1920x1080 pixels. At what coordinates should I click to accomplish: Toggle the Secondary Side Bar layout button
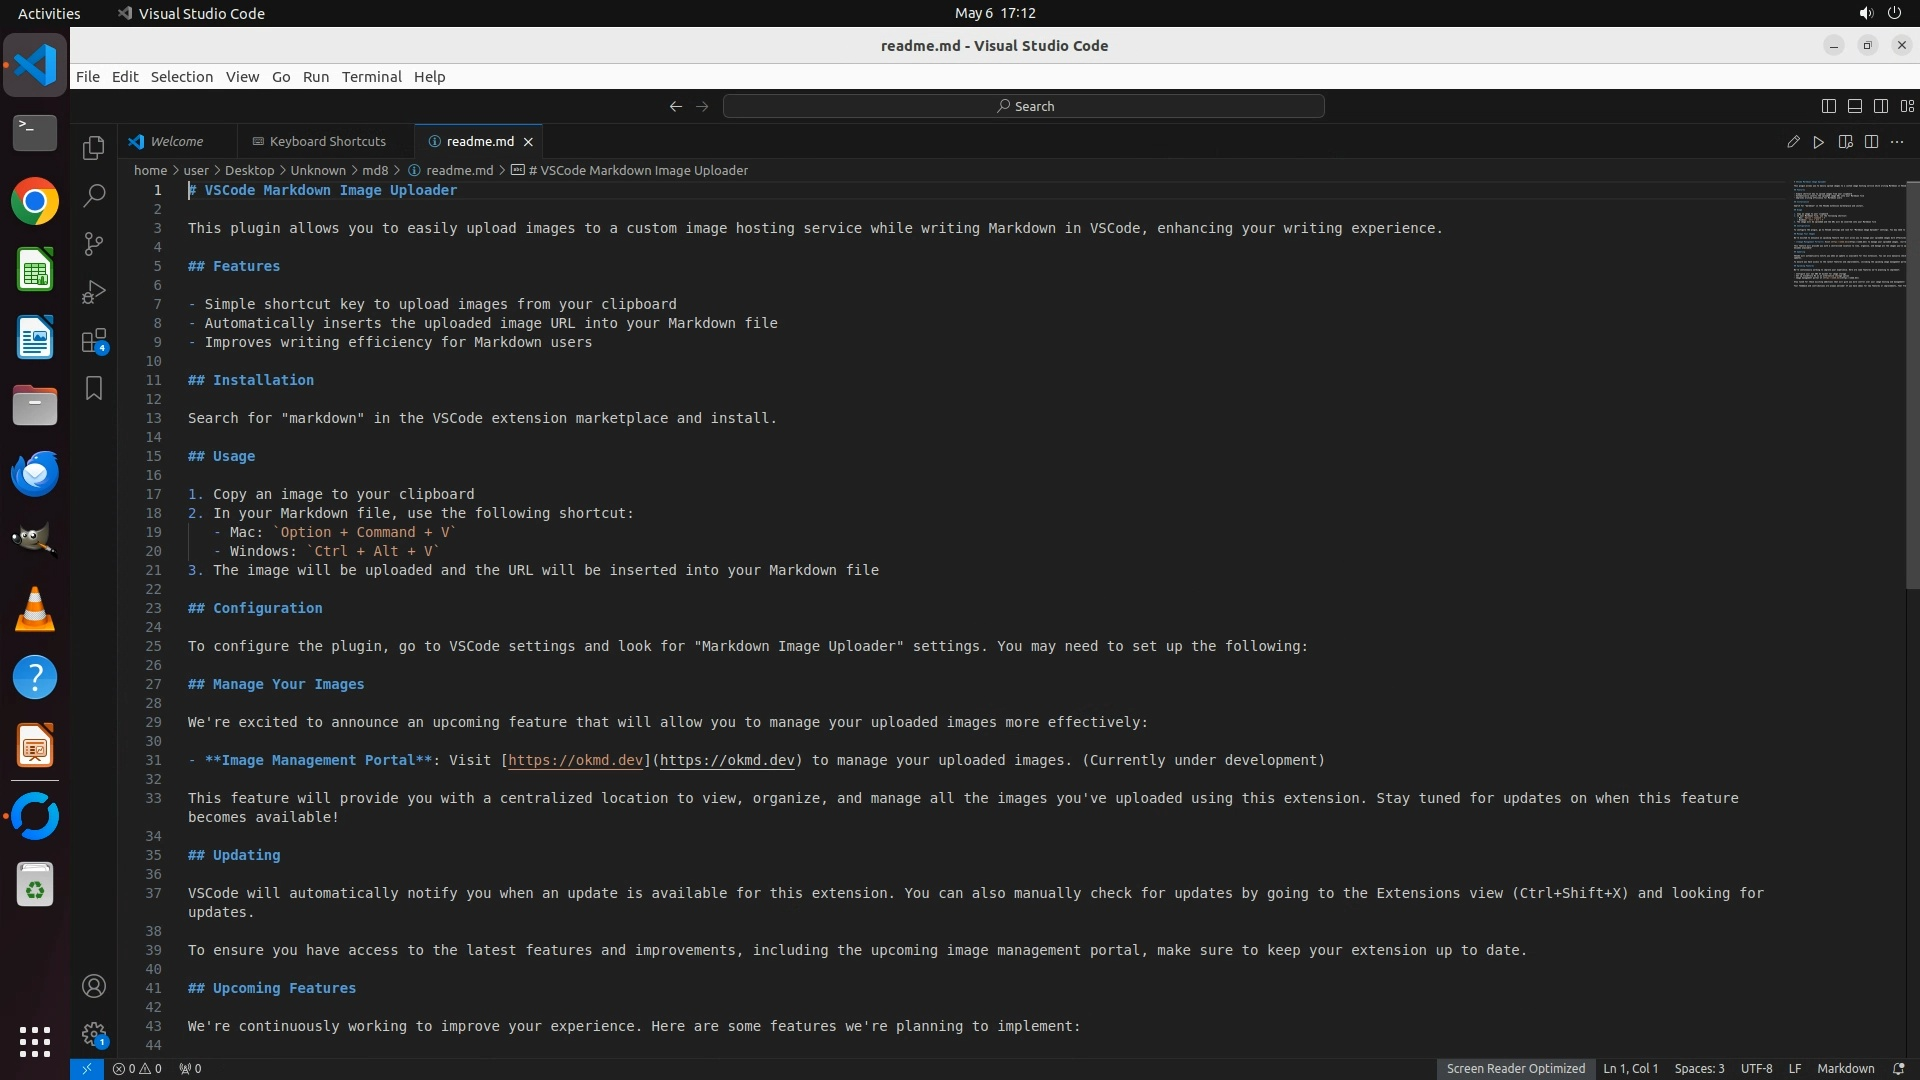point(1881,106)
